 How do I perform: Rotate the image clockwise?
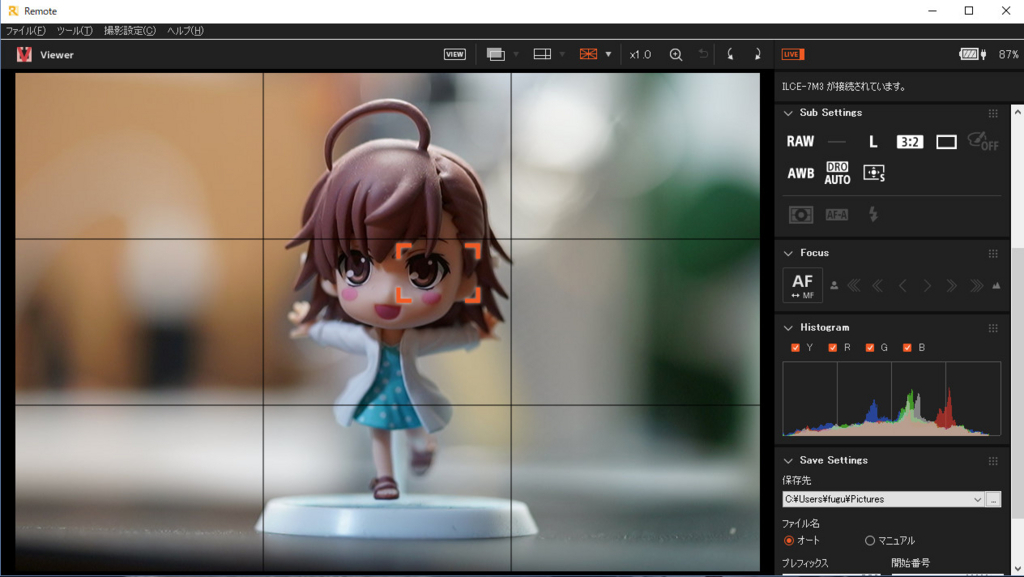tap(757, 54)
